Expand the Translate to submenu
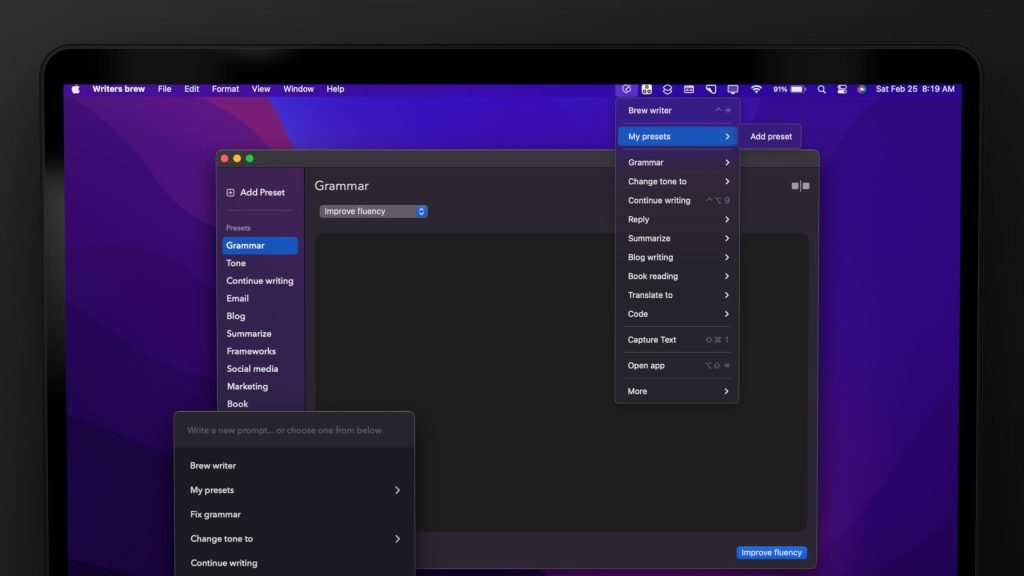 (677, 295)
